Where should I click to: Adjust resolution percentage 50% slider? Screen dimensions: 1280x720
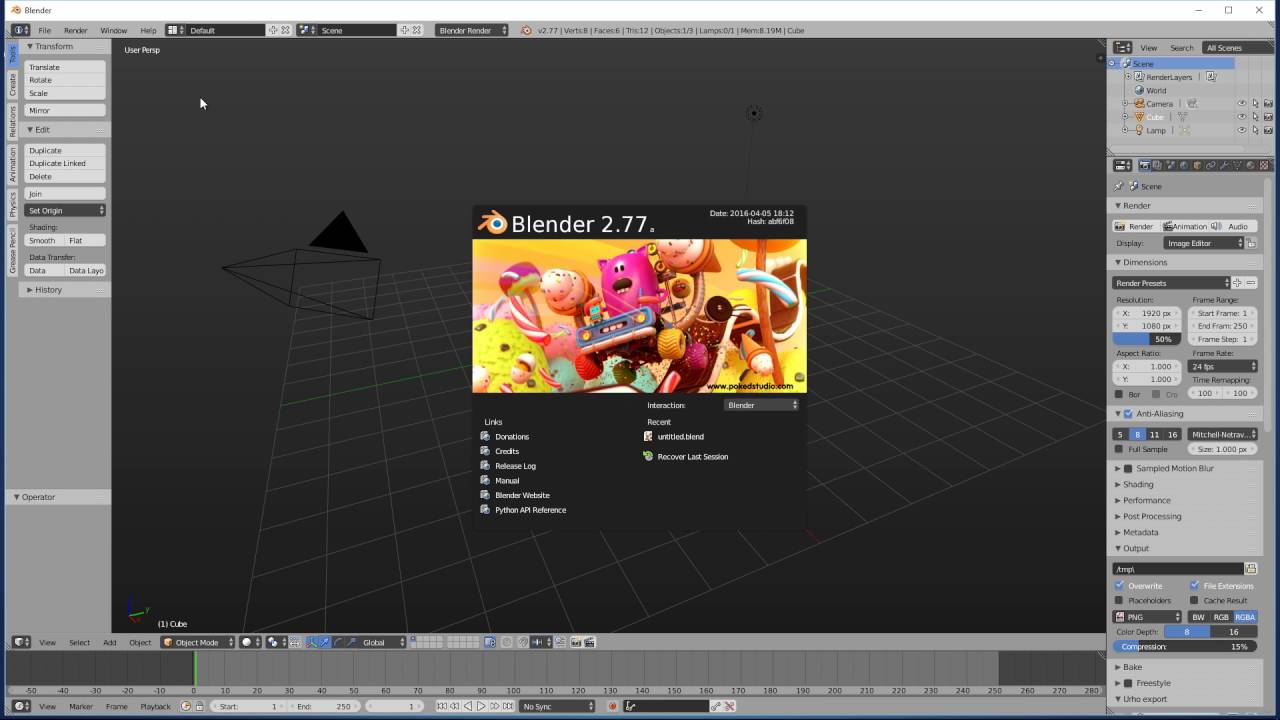point(1147,339)
